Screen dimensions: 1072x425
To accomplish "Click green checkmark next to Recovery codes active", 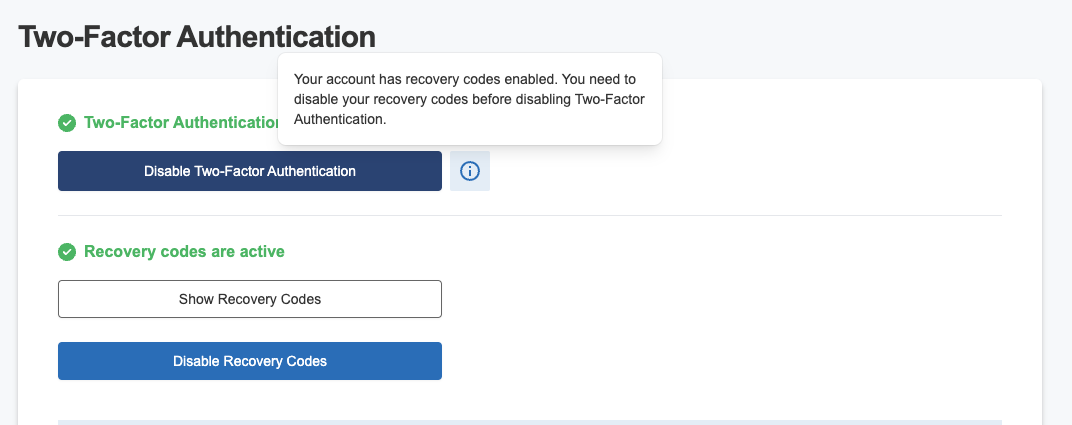I will (x=67, y=252).
